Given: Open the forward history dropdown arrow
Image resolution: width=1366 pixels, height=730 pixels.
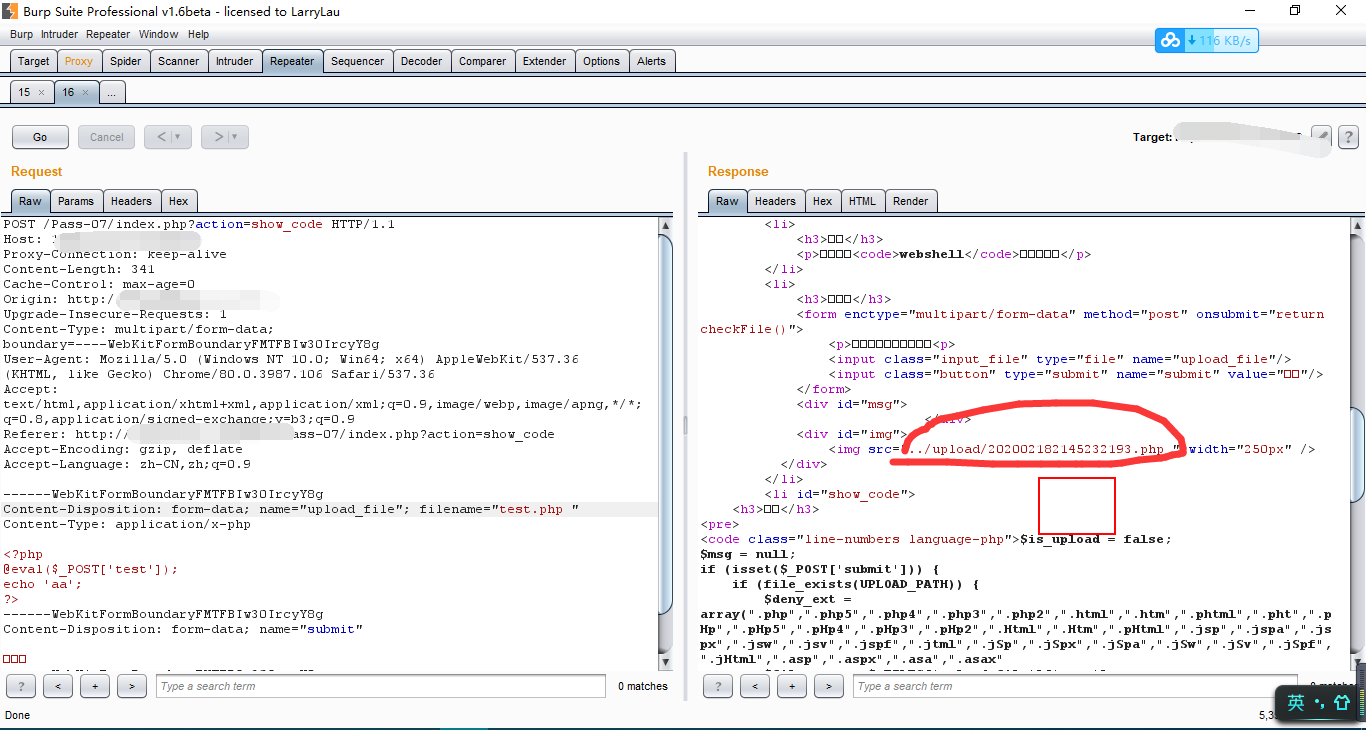Looking at the screenshot, I should [x=234, y=137].
